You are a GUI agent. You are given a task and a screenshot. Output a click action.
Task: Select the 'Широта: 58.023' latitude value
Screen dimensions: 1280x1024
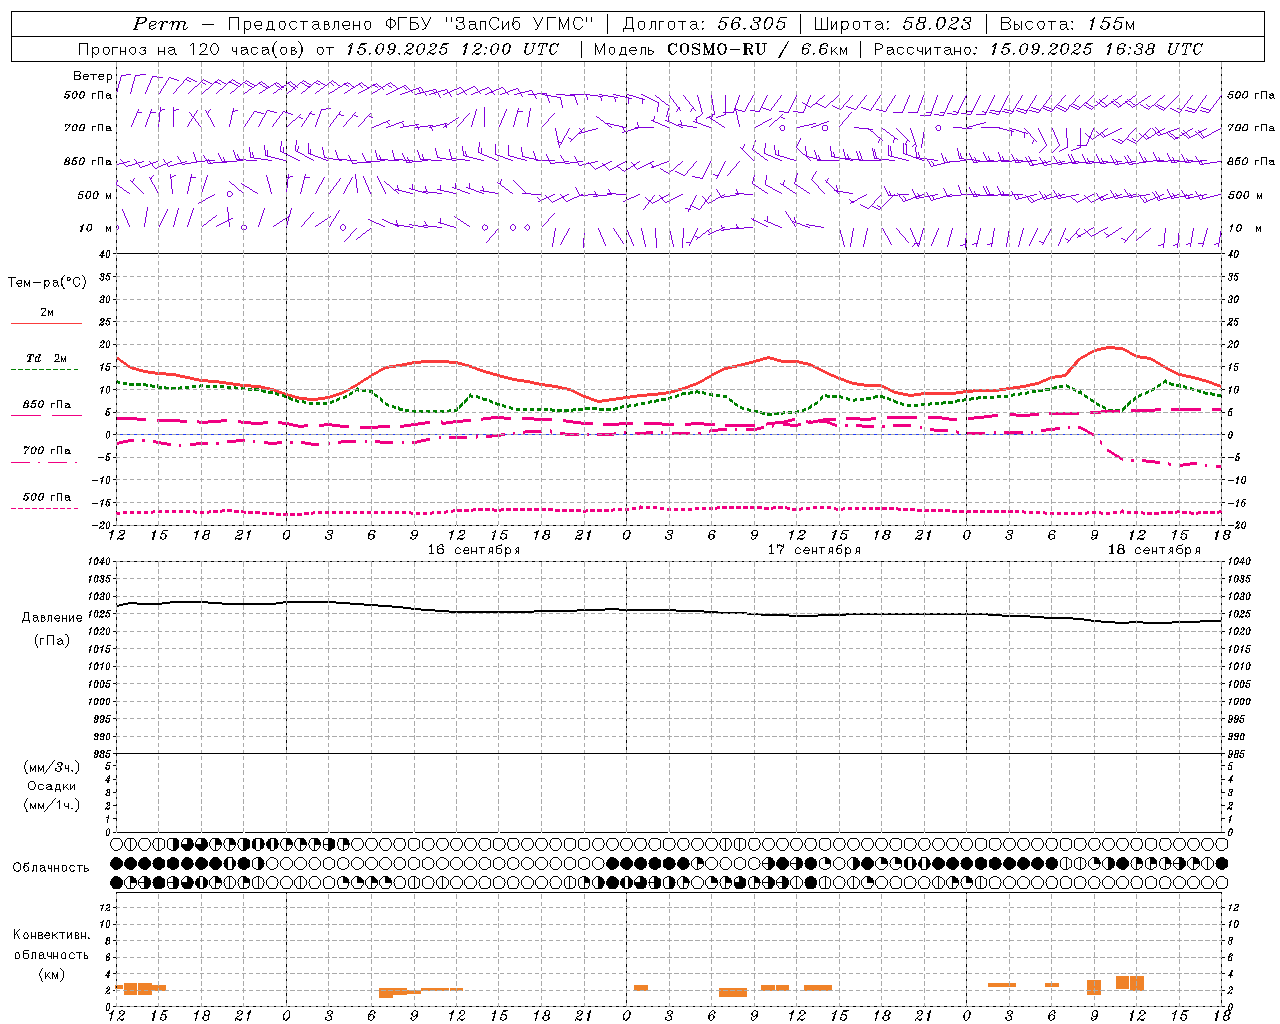pos(893,24)
